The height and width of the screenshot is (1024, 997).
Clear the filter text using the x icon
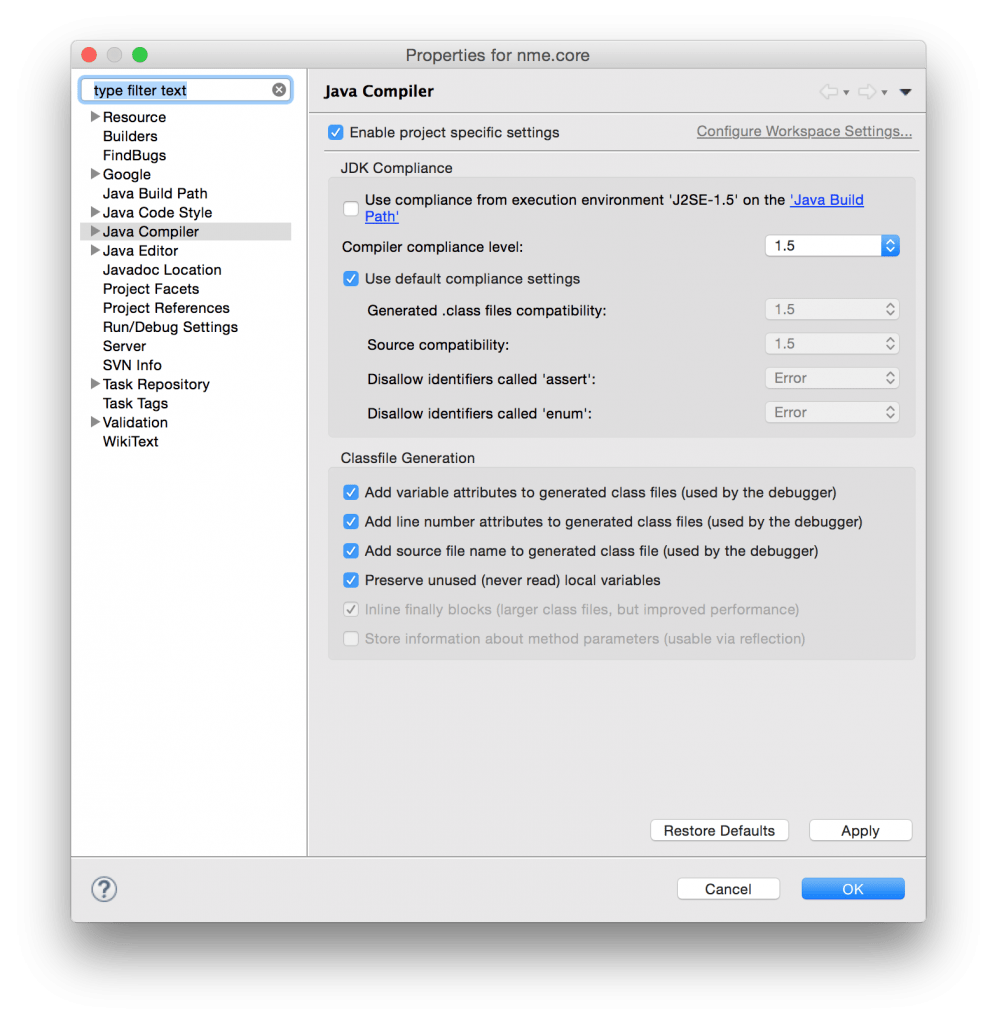coord(279,89)
